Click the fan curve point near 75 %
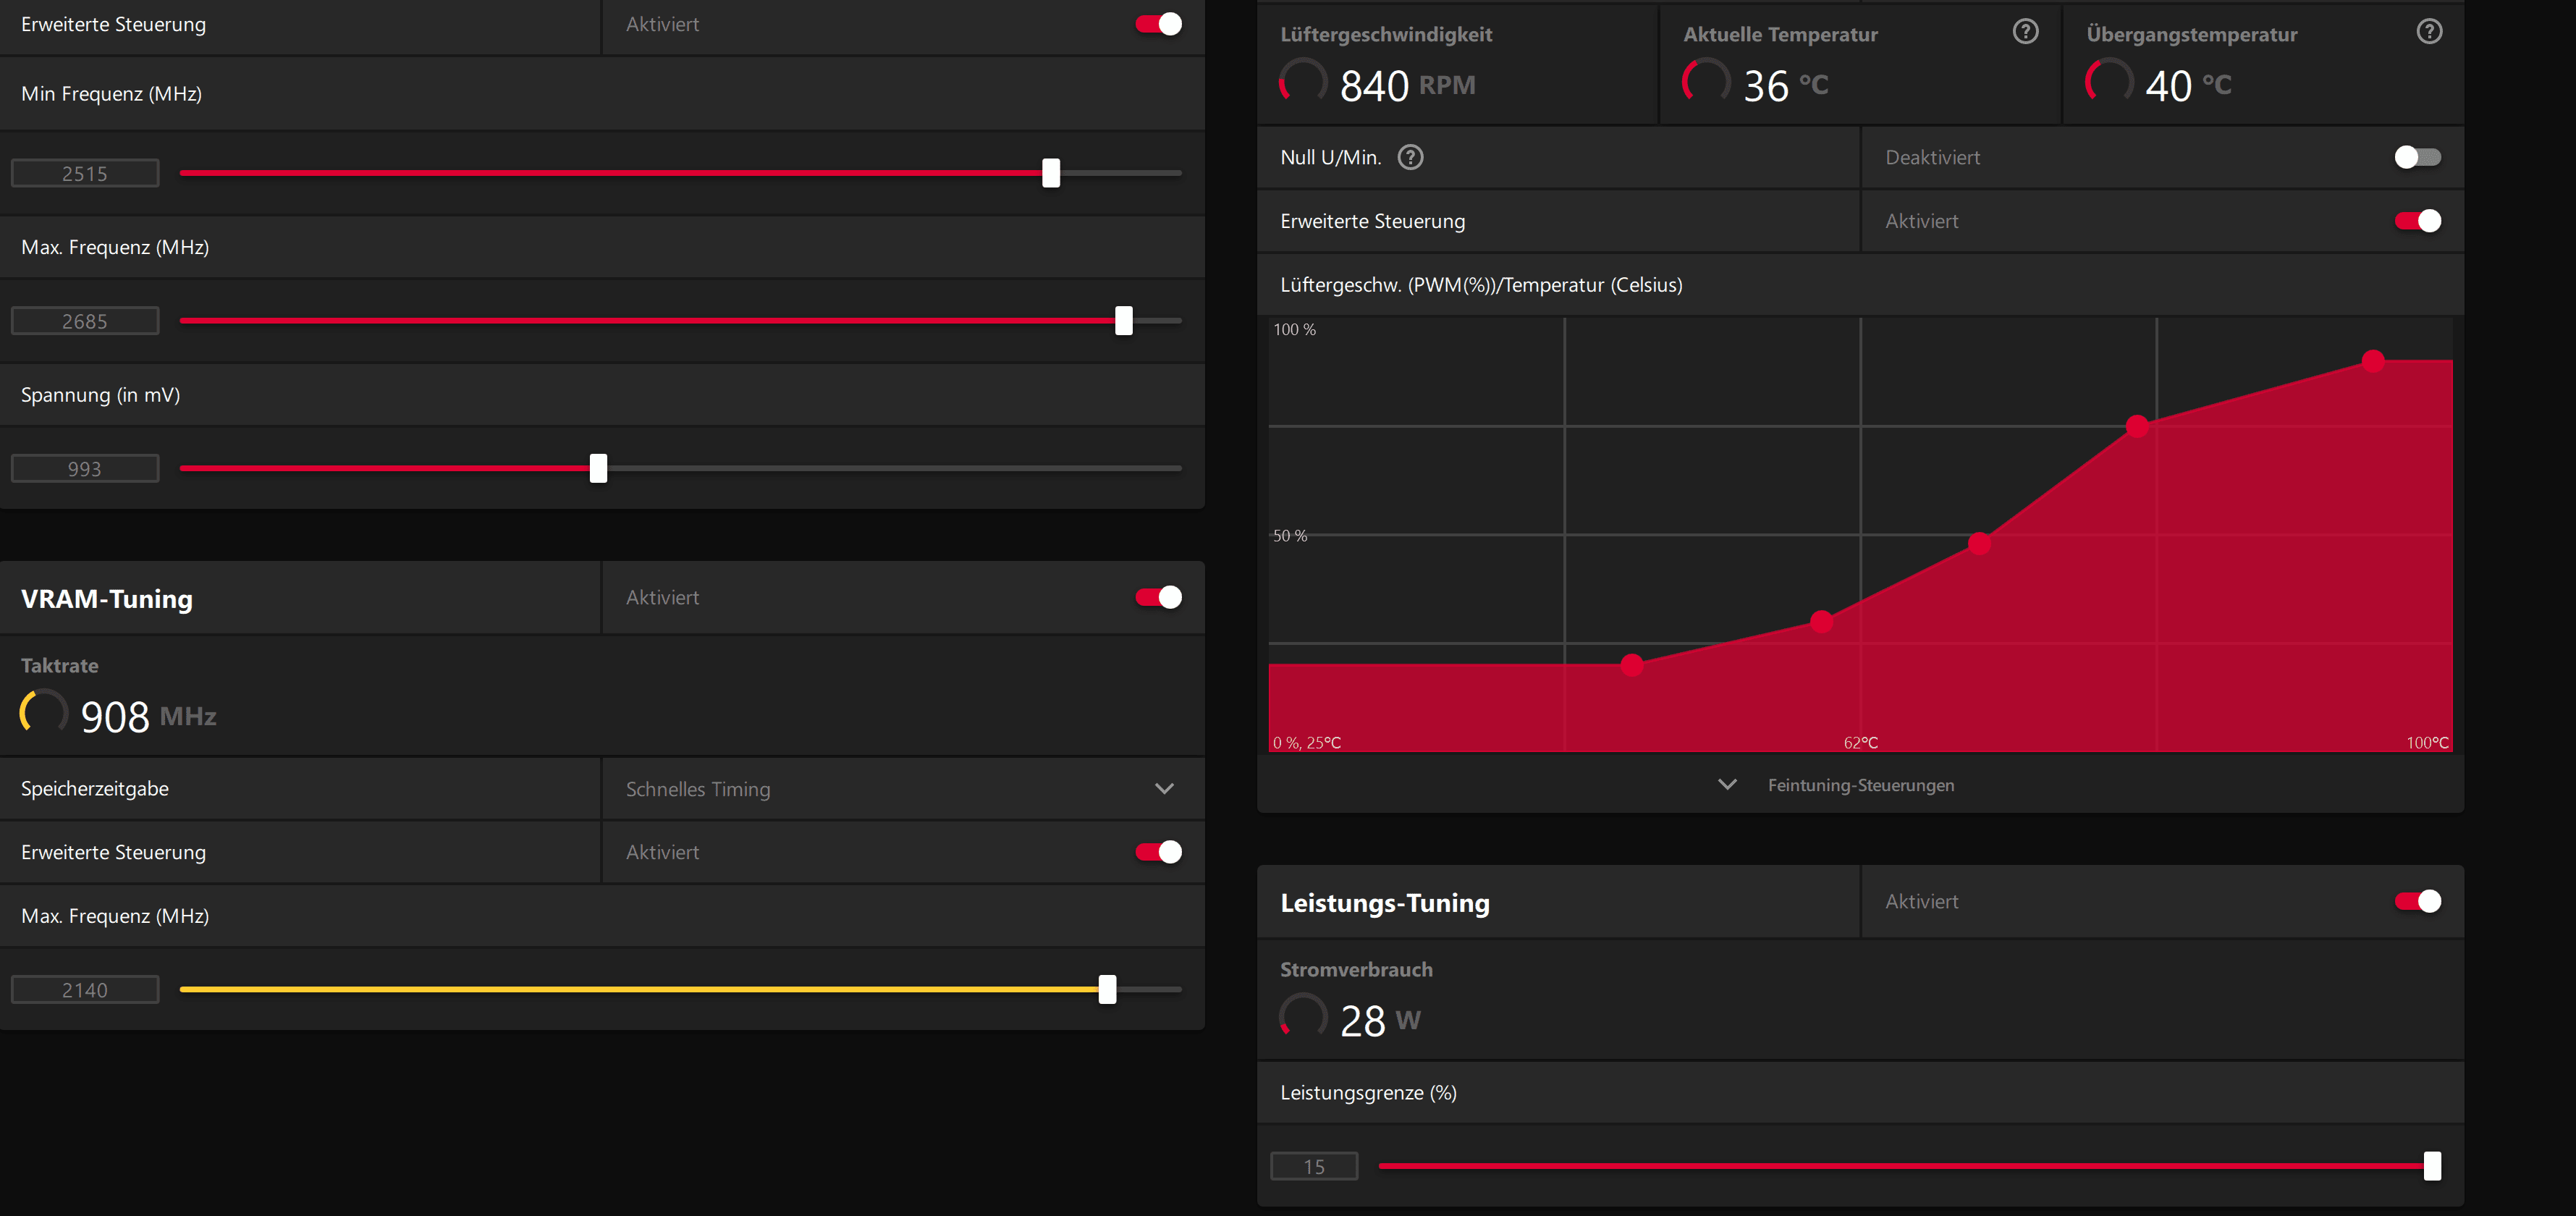The height and width of the screenshot is (1216, 2576). (x=2137, y=427)
